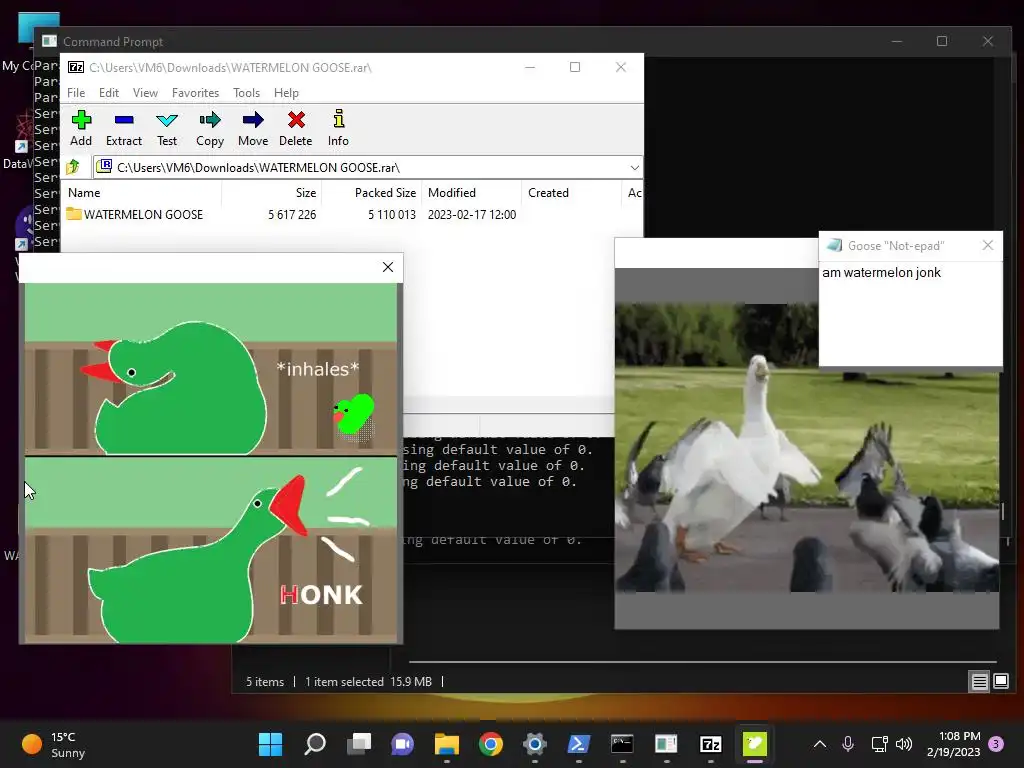1024x768 pixels.
Task: Open the Tools menu in 7-Zip
Action: click(246, 93)
